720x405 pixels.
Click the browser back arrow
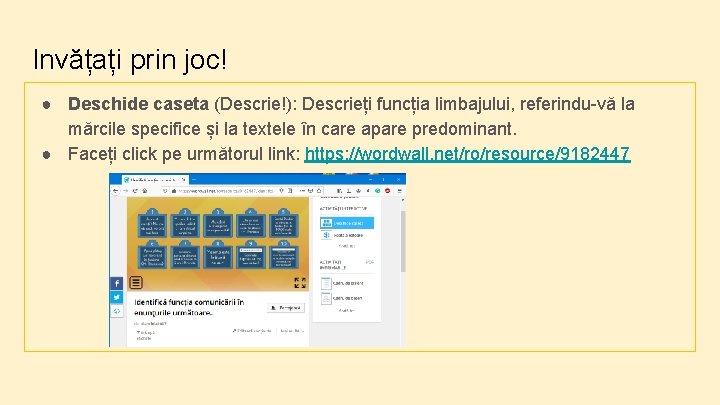pos(115,191)
